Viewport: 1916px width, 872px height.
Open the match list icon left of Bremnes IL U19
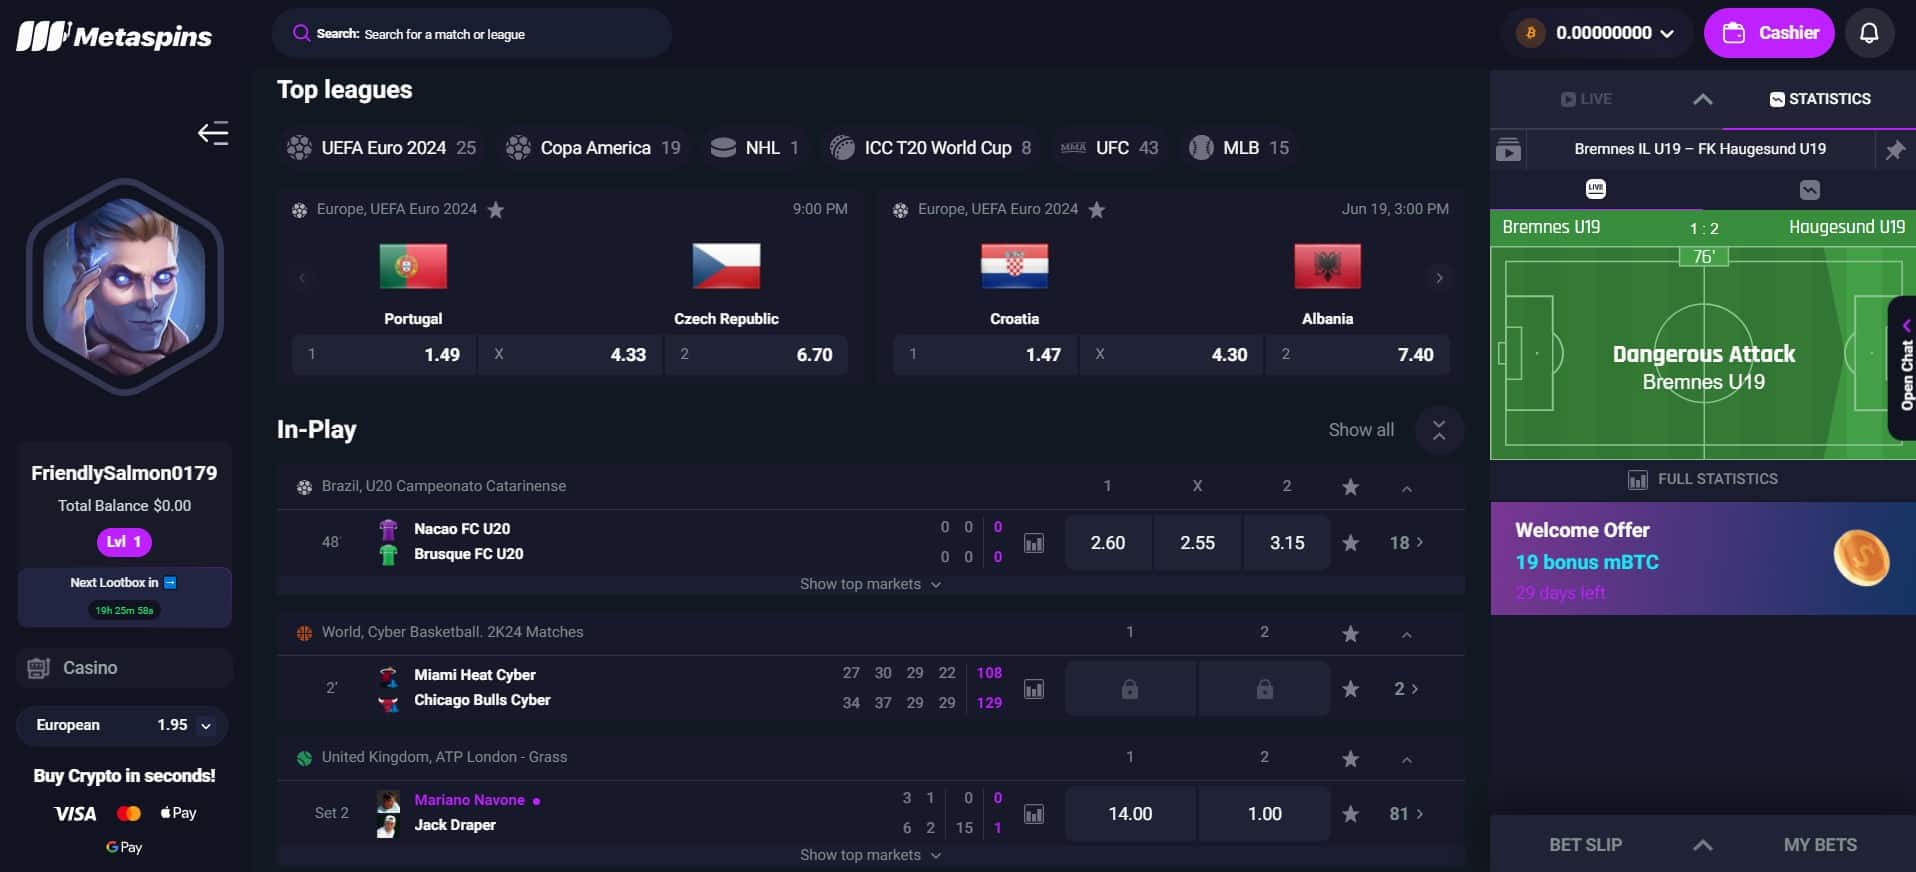coord(1508,150)
